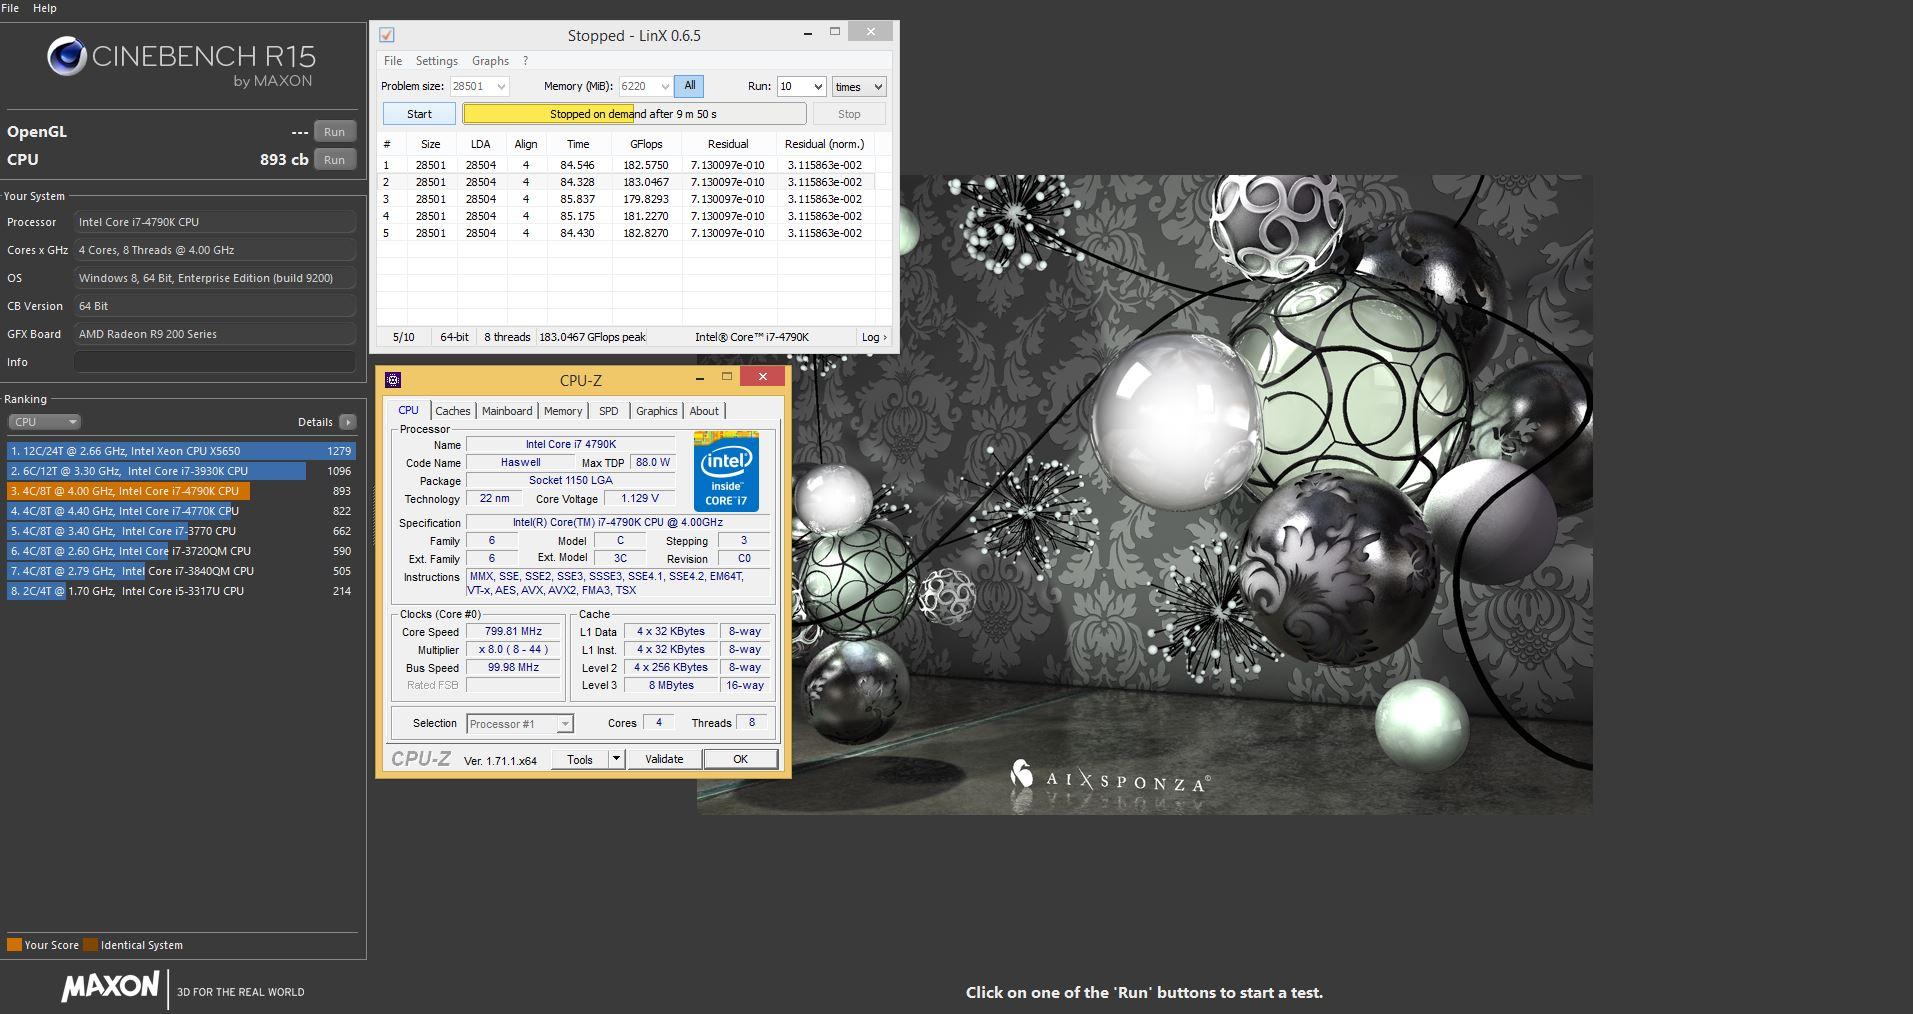Click the Tools button in CPU-Z
Image resolution: width=1913 pixels, height=1014 pixels.
coord(580,759)
